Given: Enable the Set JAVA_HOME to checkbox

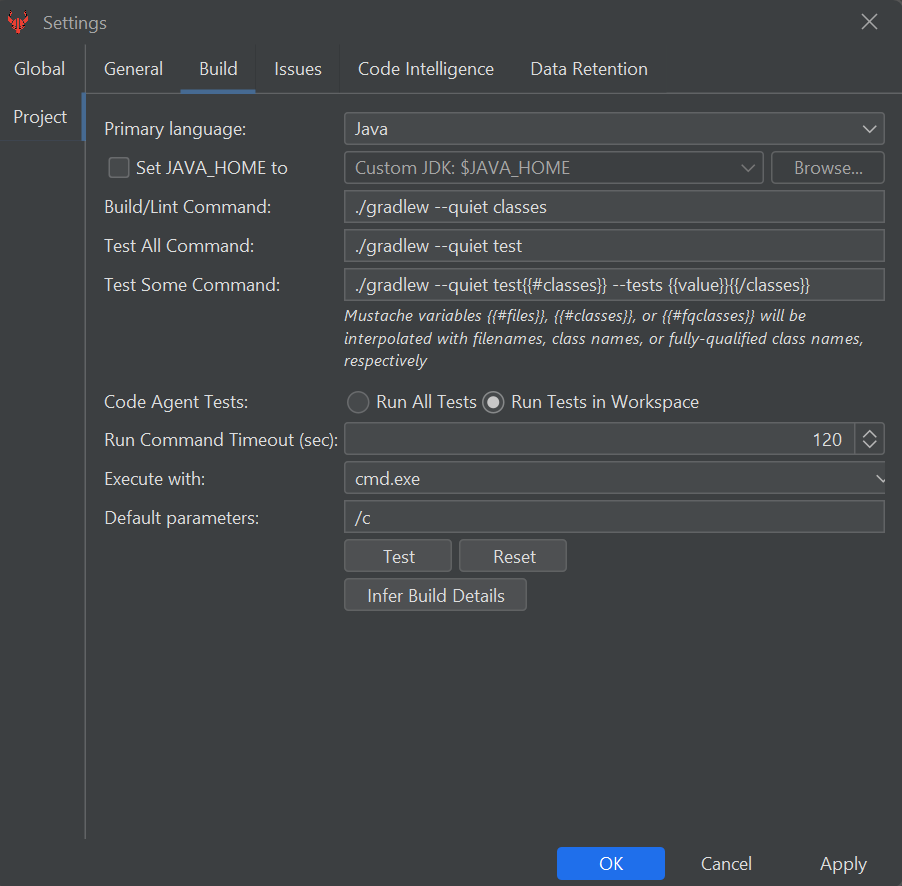Looking at the screenshot, I should pos(119,168).
